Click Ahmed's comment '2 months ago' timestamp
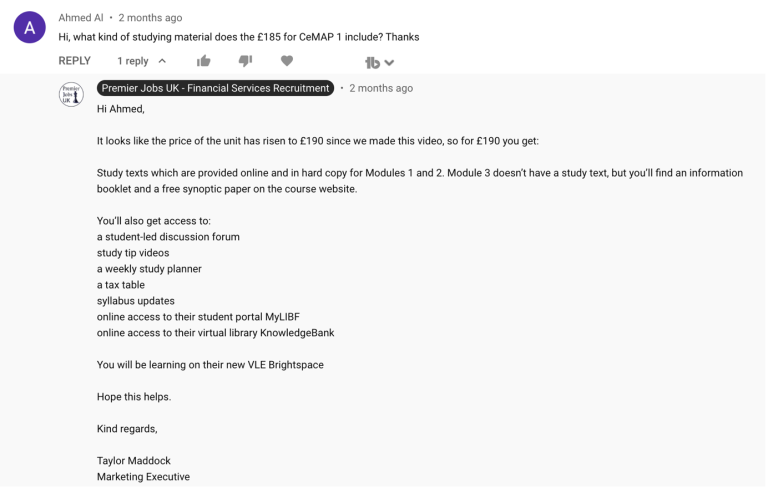Viewport: 768px width, 488px height. coord(150,18)
